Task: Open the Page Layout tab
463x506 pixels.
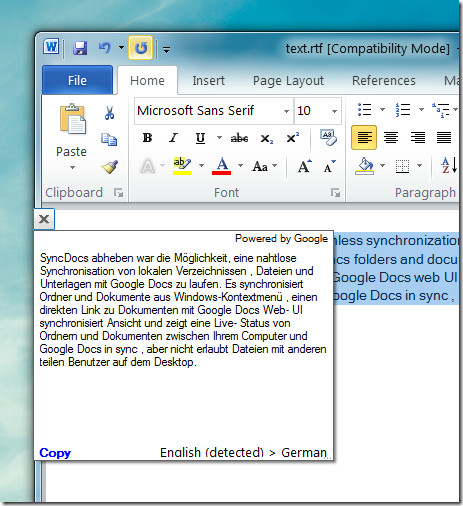Action: pos(288,81)
